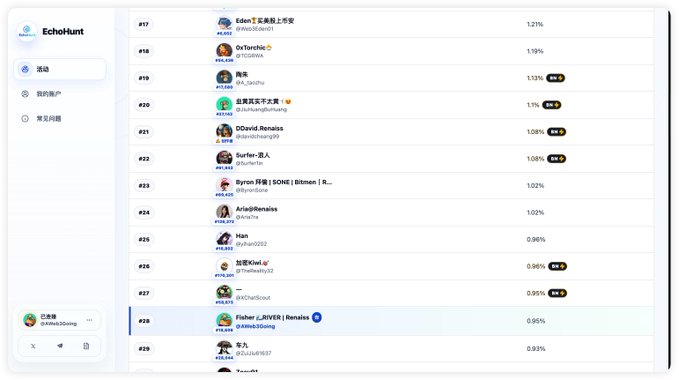This screenshot has width=679, height=380.
Task: Click the profile avatar in the sidebar card
Action: (30, 320)
